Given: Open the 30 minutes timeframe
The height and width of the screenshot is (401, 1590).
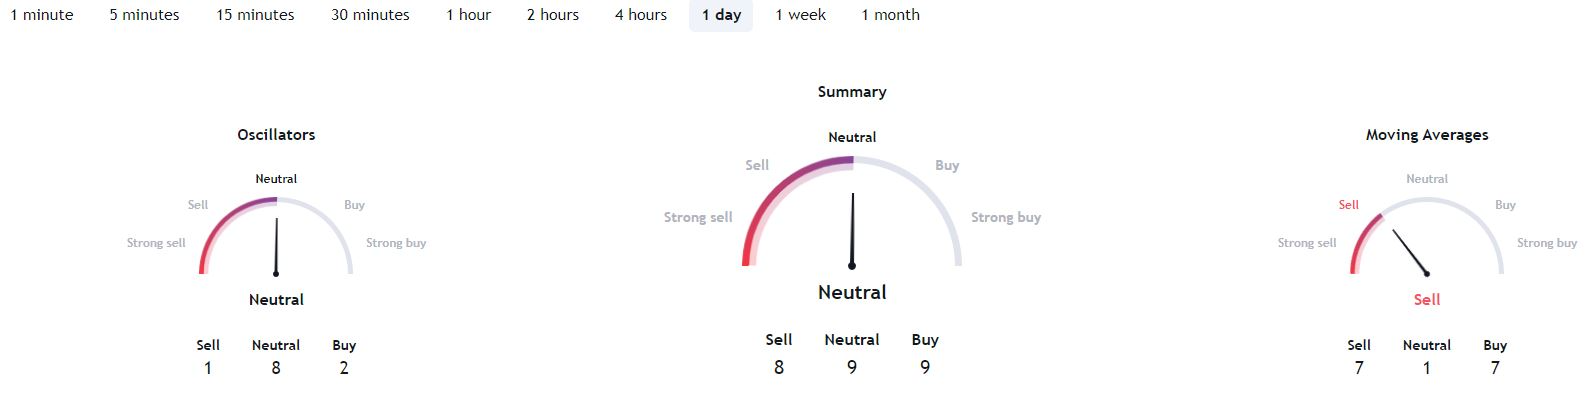Looking at the screenshot, I should pyautogui.click(x=370, y=15).
